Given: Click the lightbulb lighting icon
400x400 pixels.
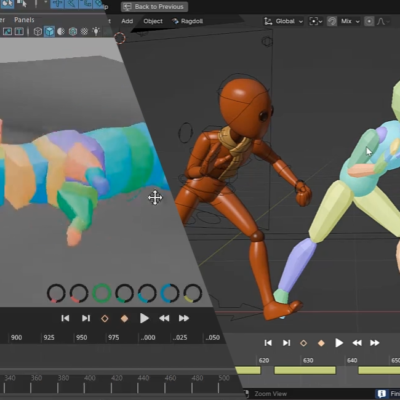Looking at the screenshot, I should 96,31.
